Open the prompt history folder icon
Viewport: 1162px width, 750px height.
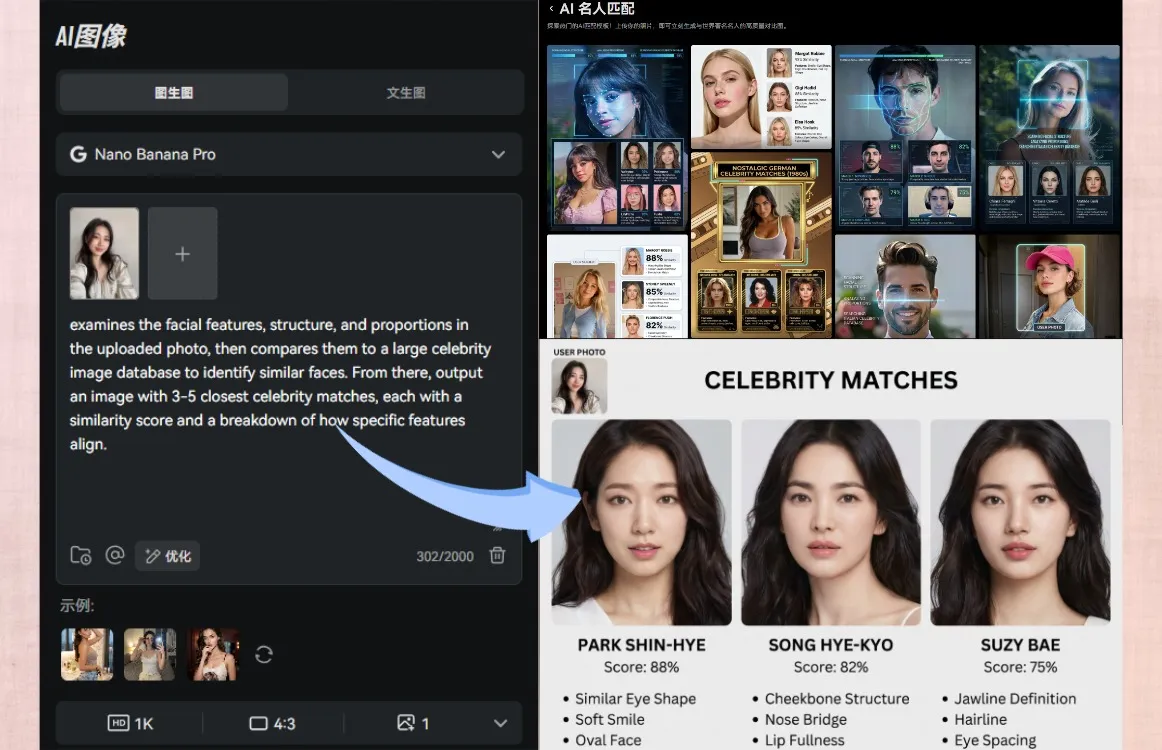[x=81, y=555]
